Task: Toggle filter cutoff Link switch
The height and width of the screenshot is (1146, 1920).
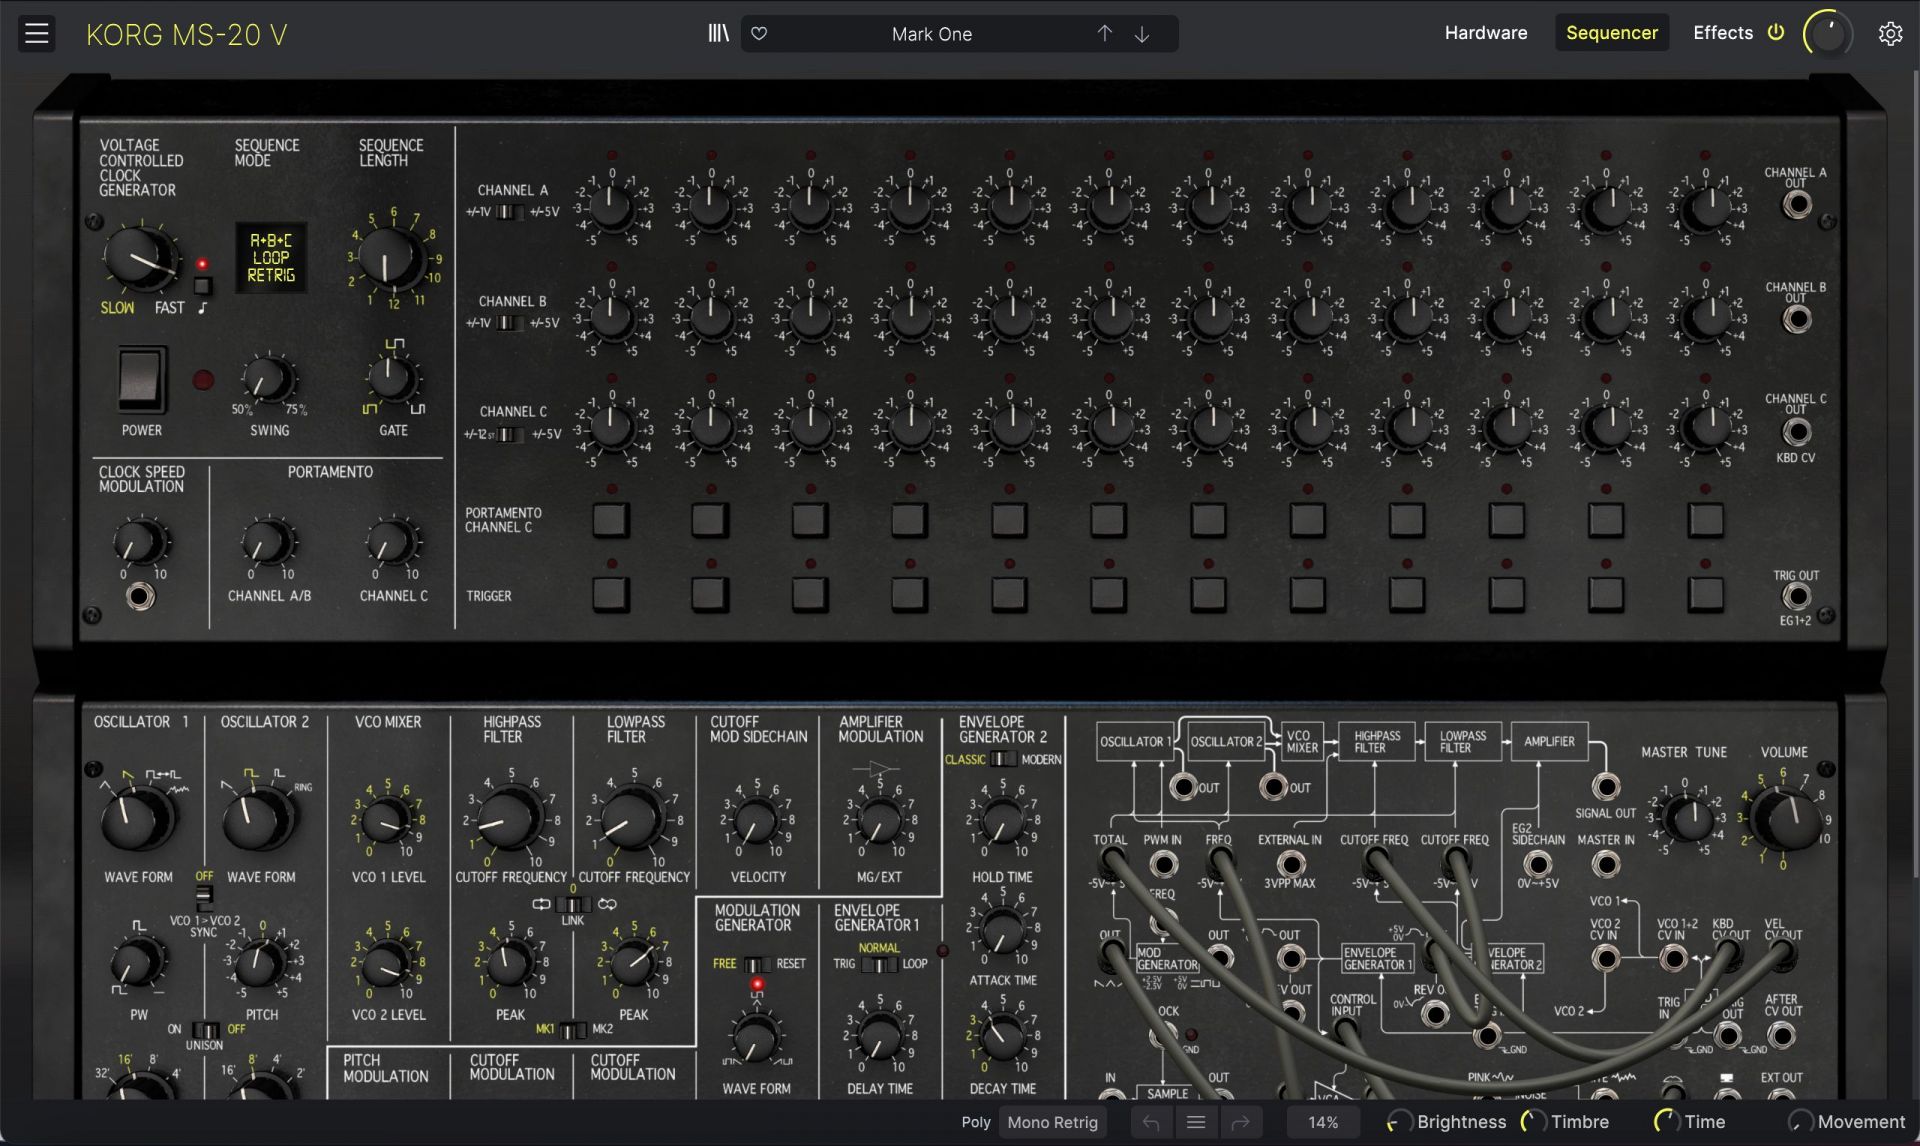Action: coord(572,904)
